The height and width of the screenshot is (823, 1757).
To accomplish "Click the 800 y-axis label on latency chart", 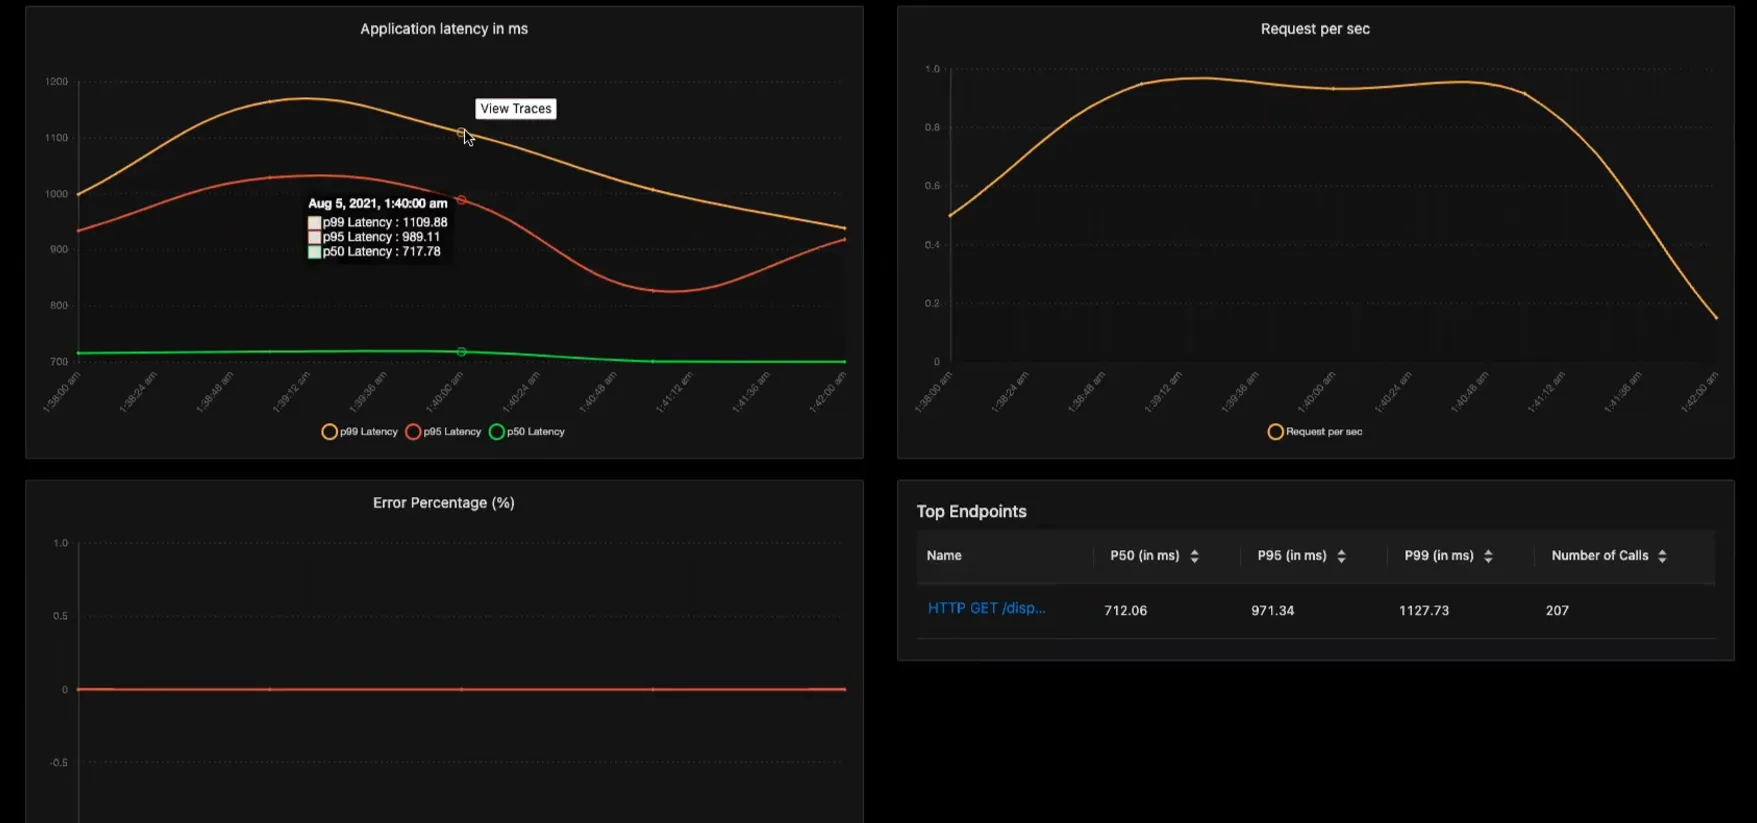I will [60, 306].
